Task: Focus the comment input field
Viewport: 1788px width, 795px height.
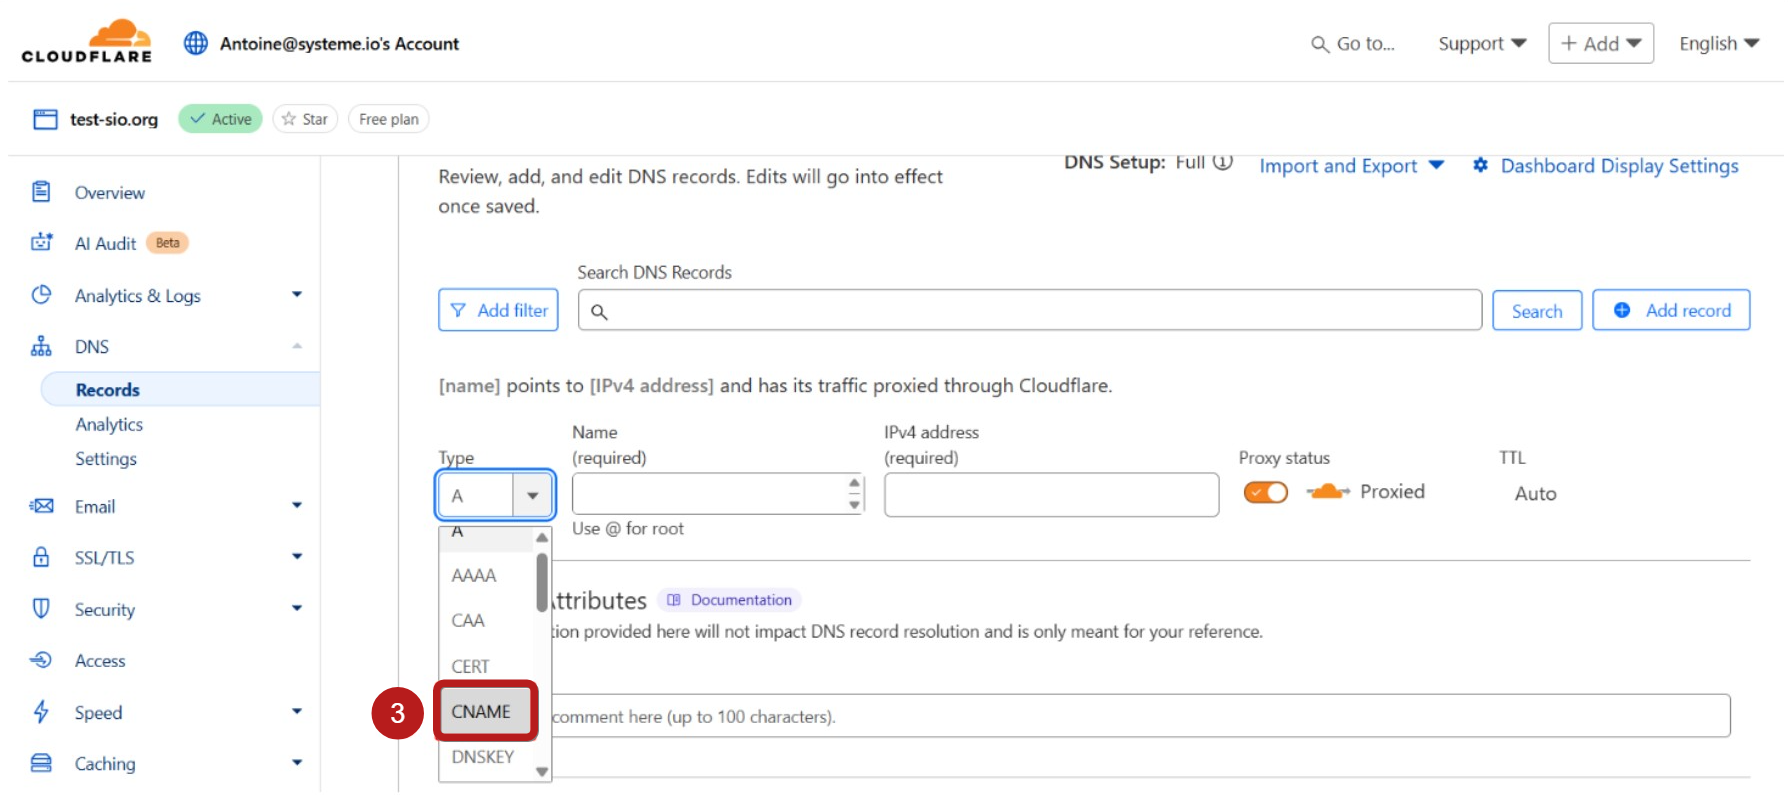Action: 1141,716
